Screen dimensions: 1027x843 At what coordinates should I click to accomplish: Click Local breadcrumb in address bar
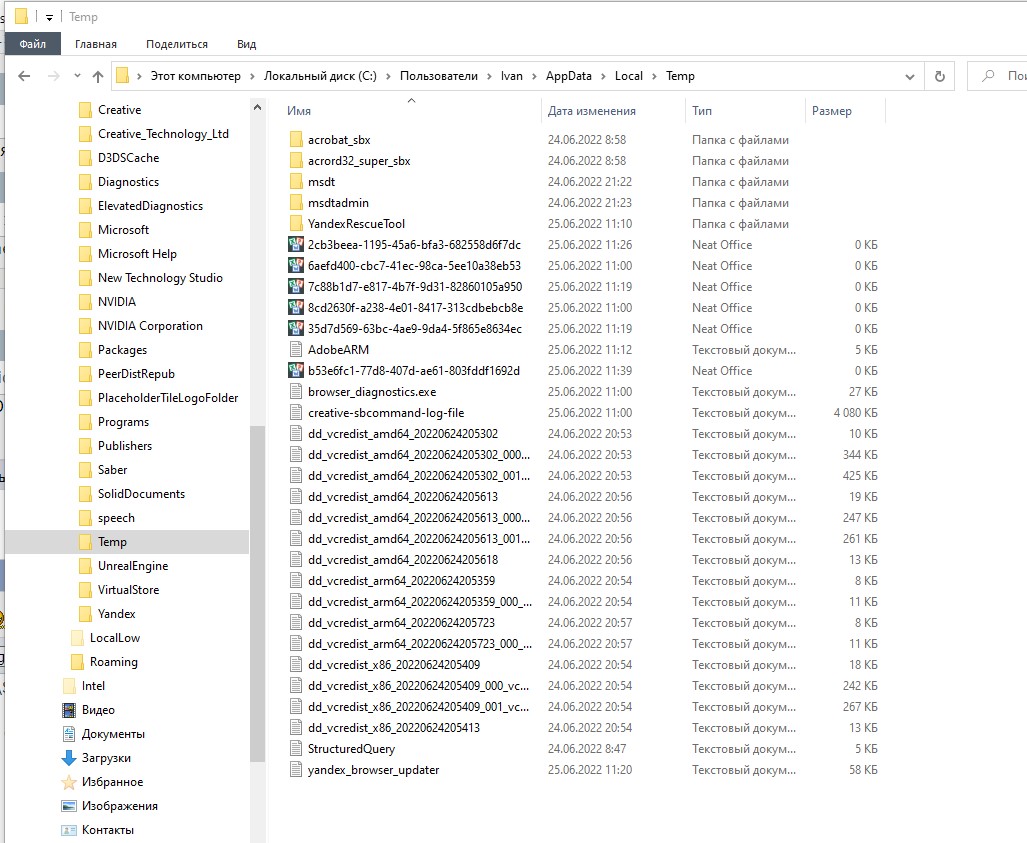(x=629, y=76)
